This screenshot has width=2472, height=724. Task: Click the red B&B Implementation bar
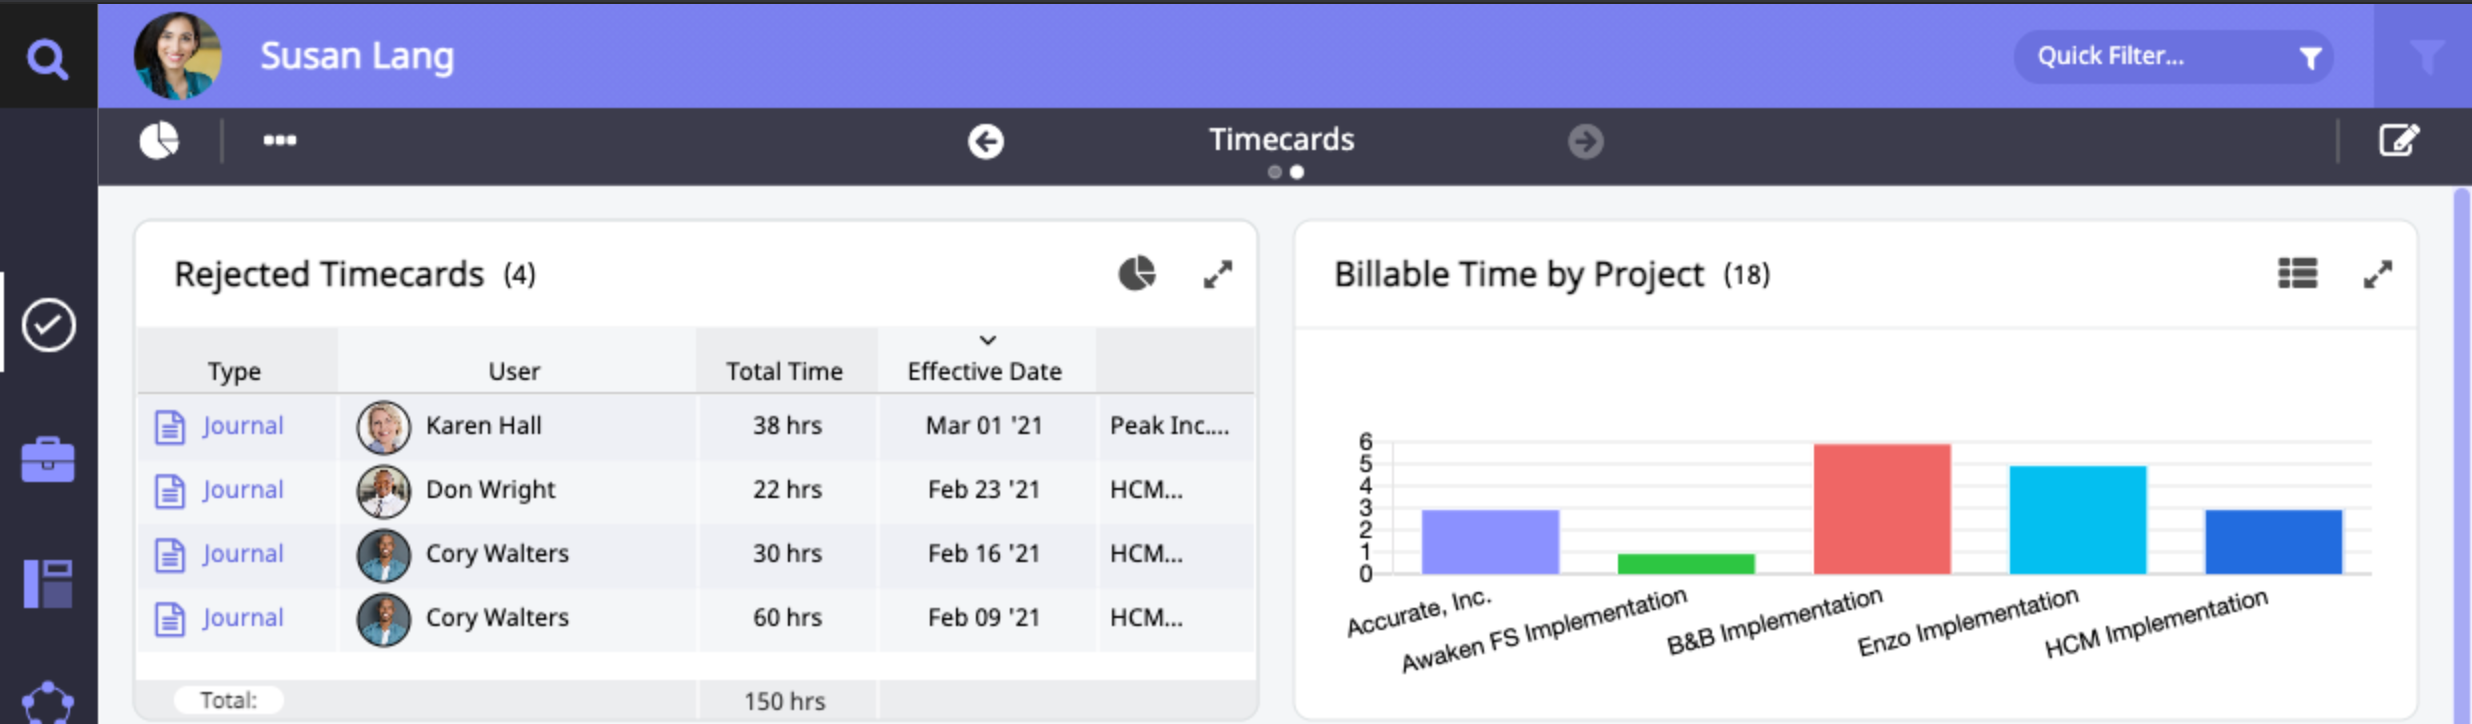[1881, 509]
